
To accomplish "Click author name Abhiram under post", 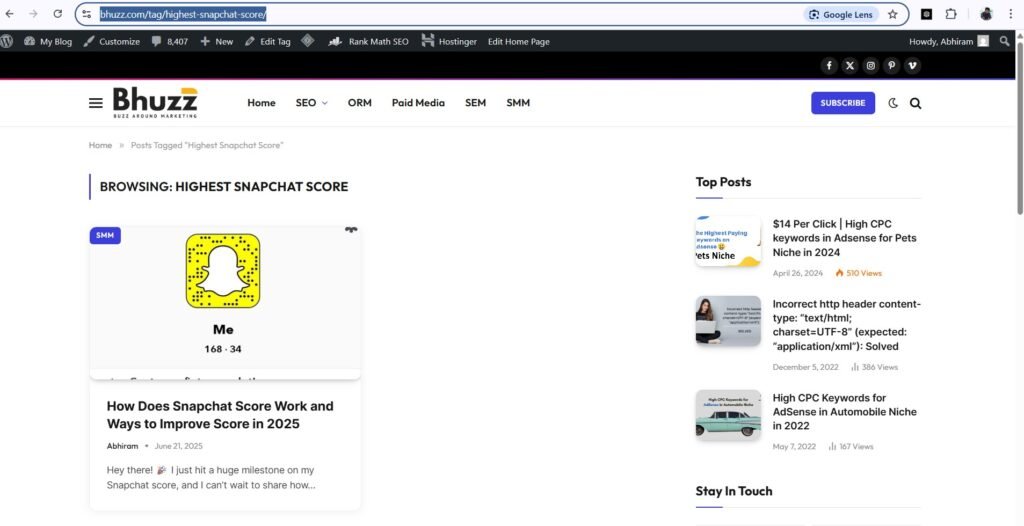I will tap(123, 446).
